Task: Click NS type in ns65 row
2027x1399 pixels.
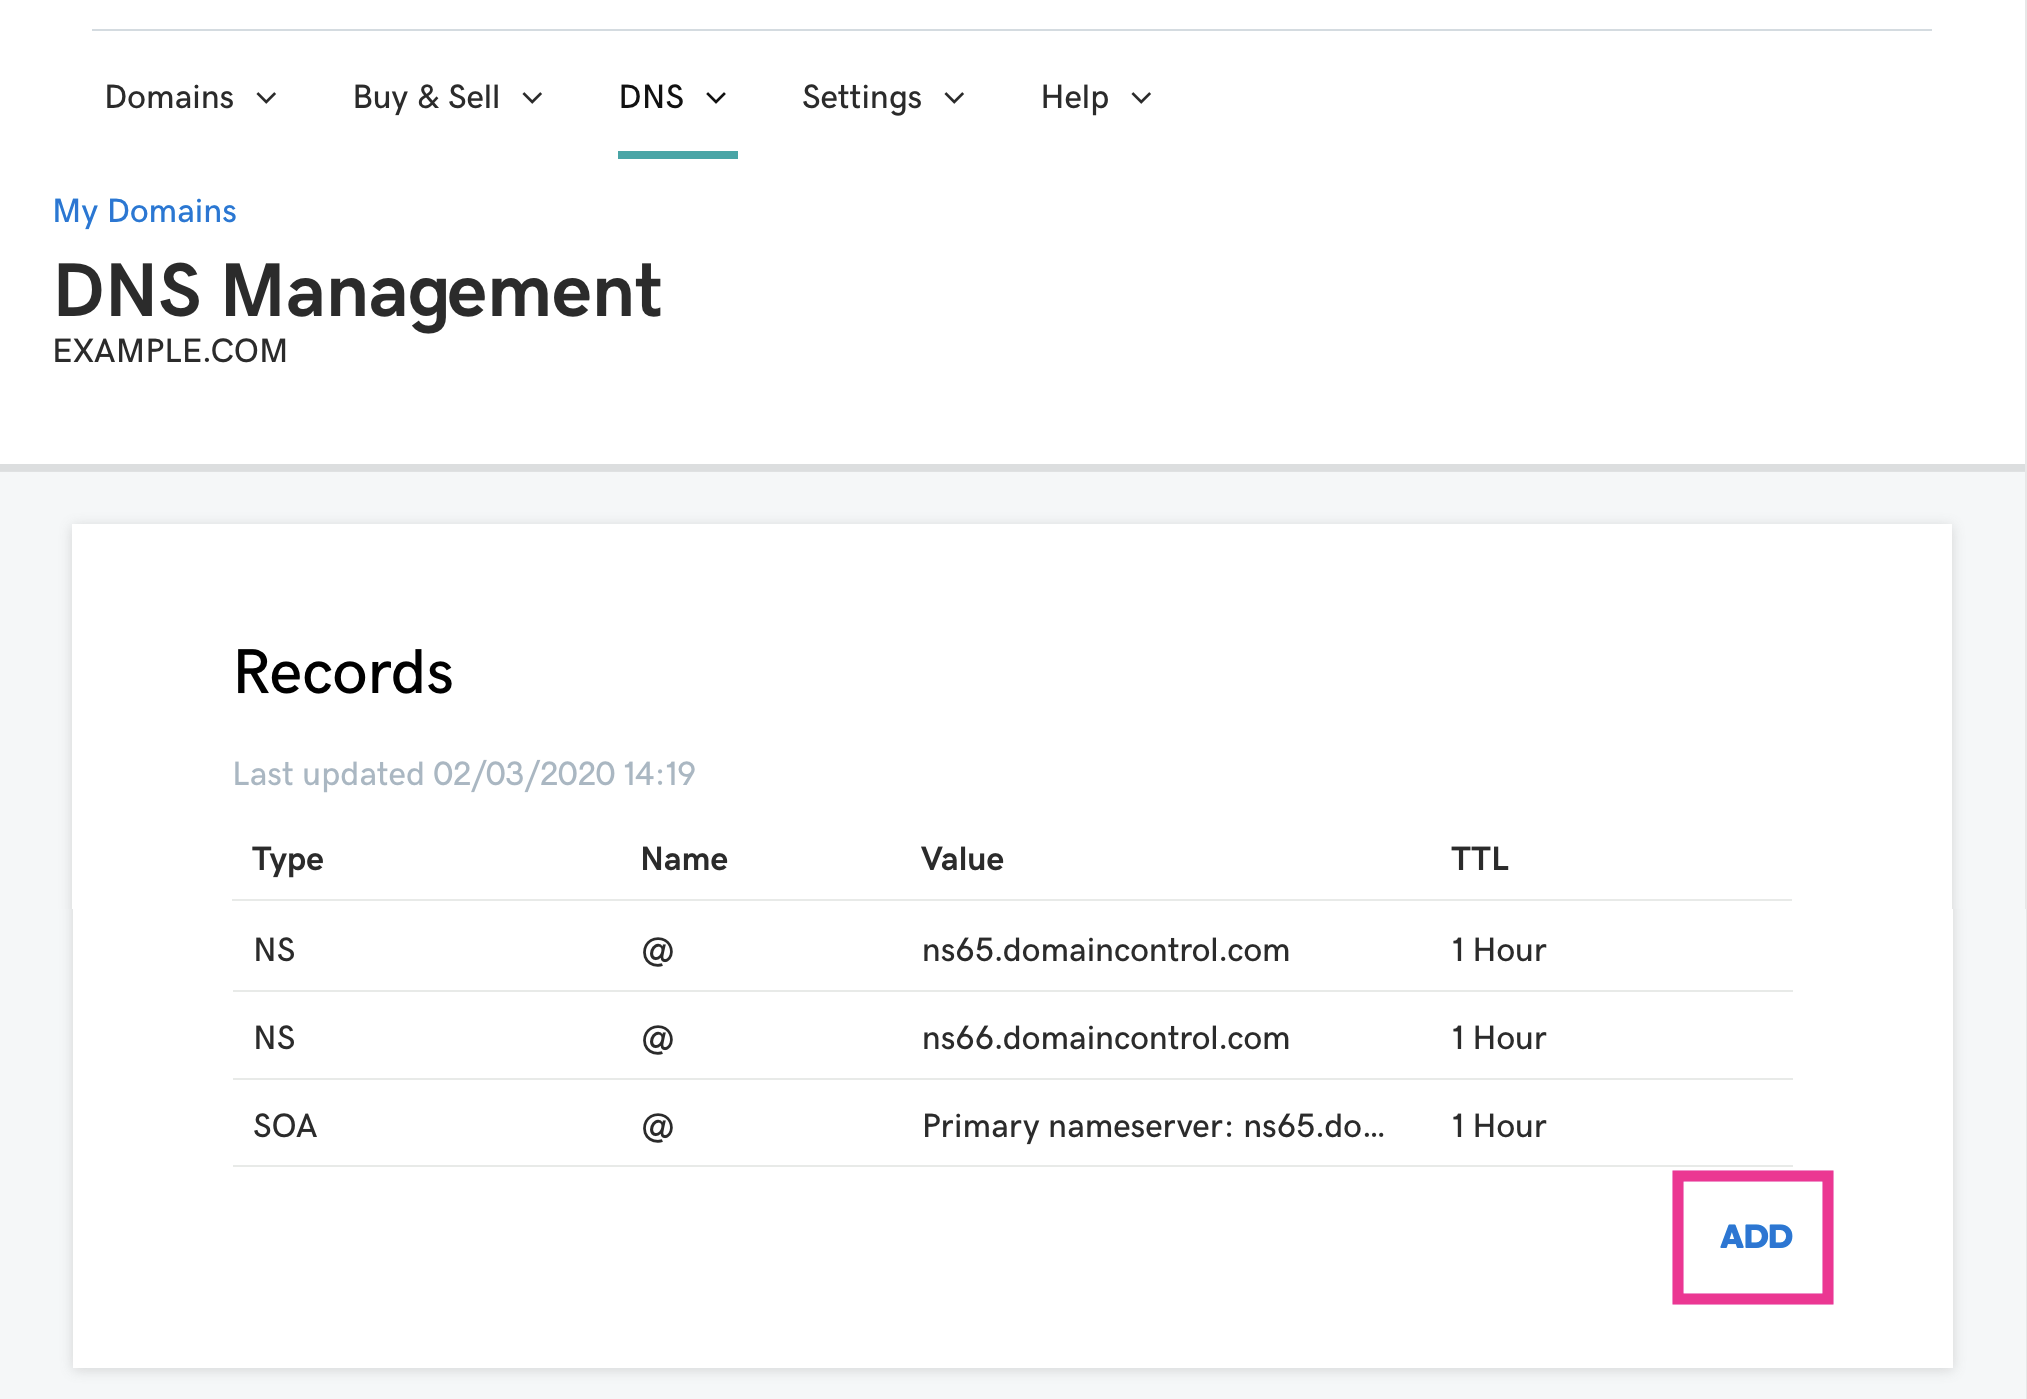Action: point(274,950)
